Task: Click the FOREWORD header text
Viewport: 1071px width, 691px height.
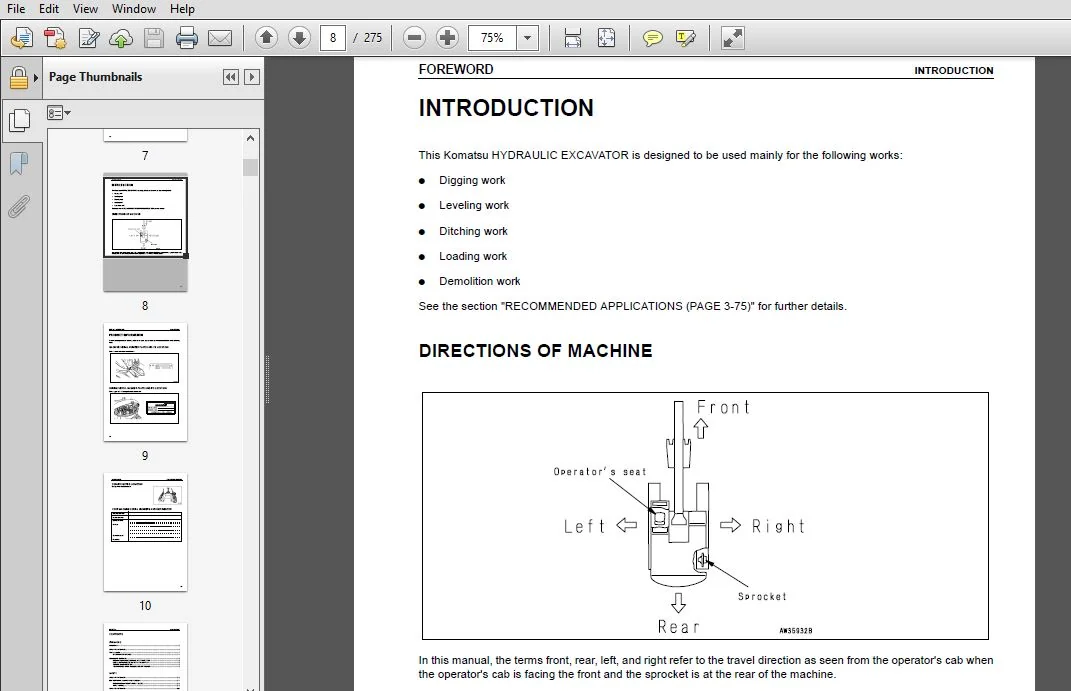Action: tap(456, 70)
